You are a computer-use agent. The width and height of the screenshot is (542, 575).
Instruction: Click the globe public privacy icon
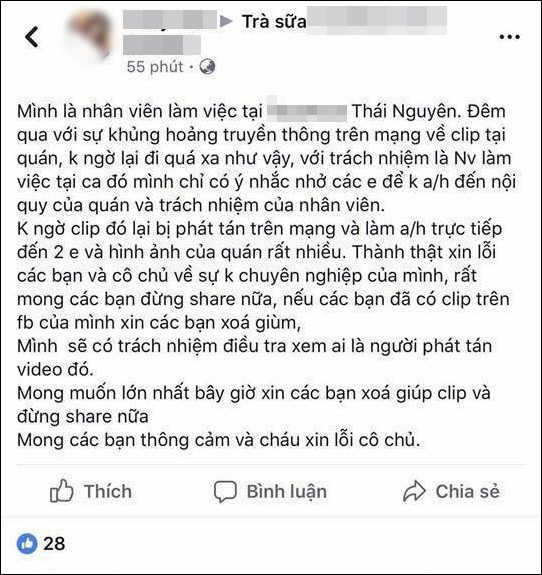click(x=207, y=67)
